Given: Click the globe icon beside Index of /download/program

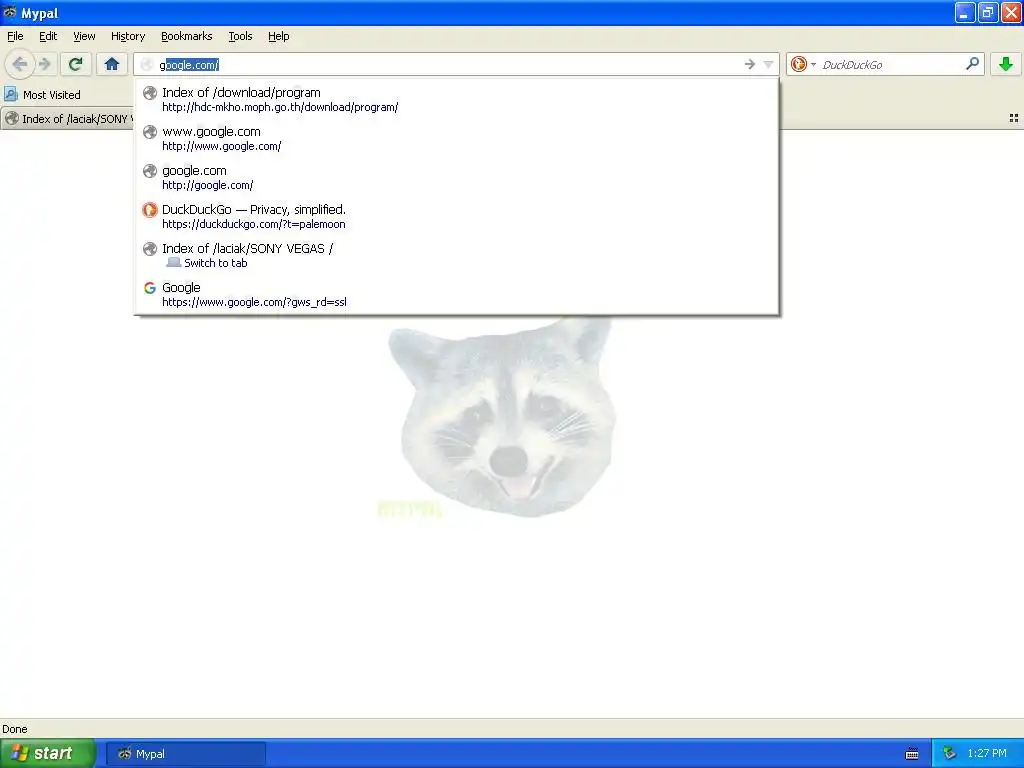Looking at the screenshot, I should [150, 93].
